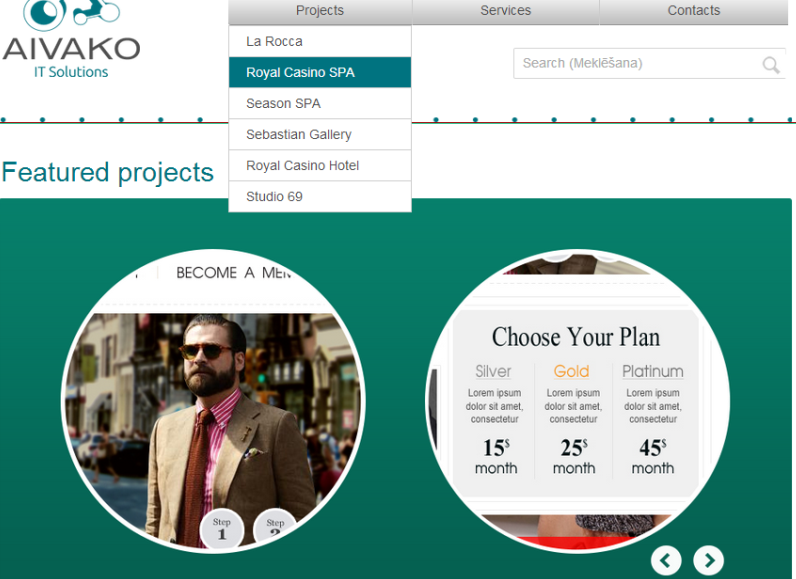Go to previous featured project arrow
The image size is (796, 579).
[x=666, y=561]
